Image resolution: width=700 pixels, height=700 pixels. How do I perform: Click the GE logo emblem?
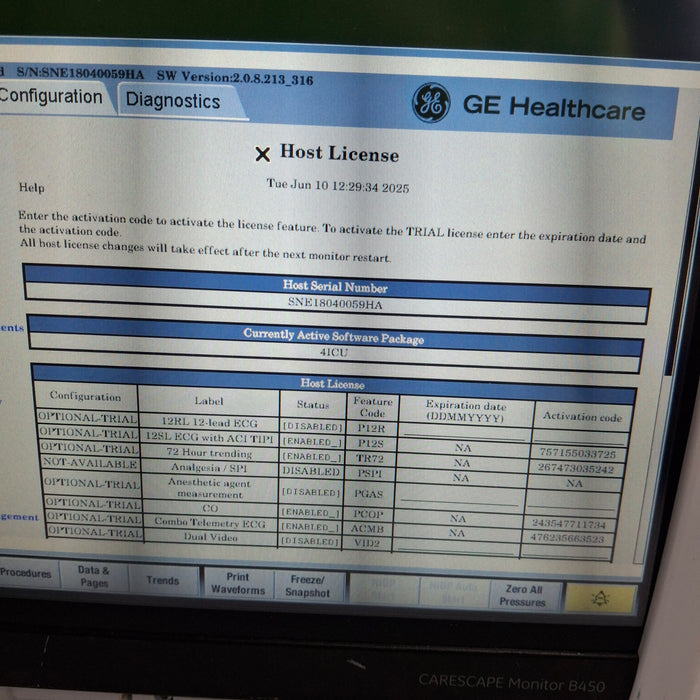point(431,102)
